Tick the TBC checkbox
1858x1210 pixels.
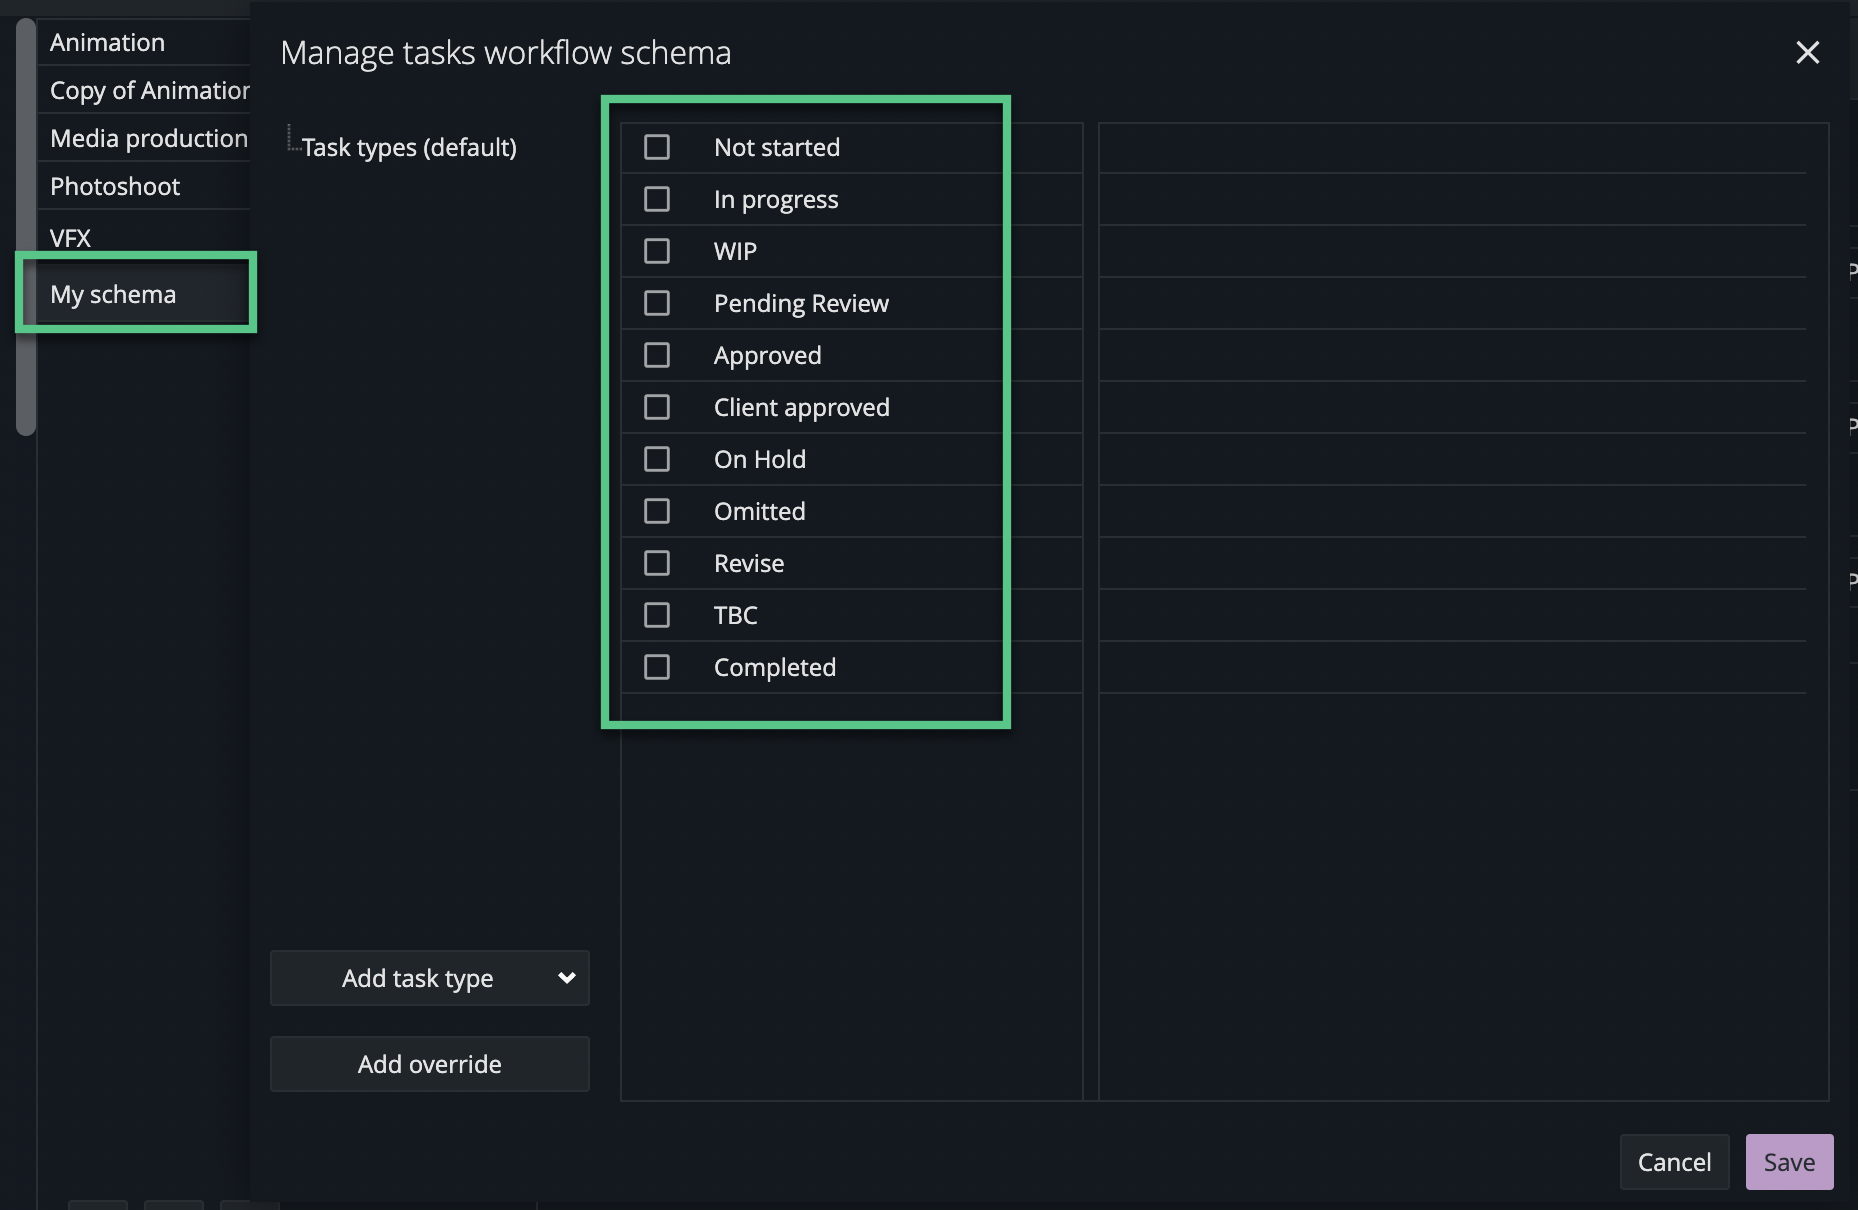pos(657,615)
